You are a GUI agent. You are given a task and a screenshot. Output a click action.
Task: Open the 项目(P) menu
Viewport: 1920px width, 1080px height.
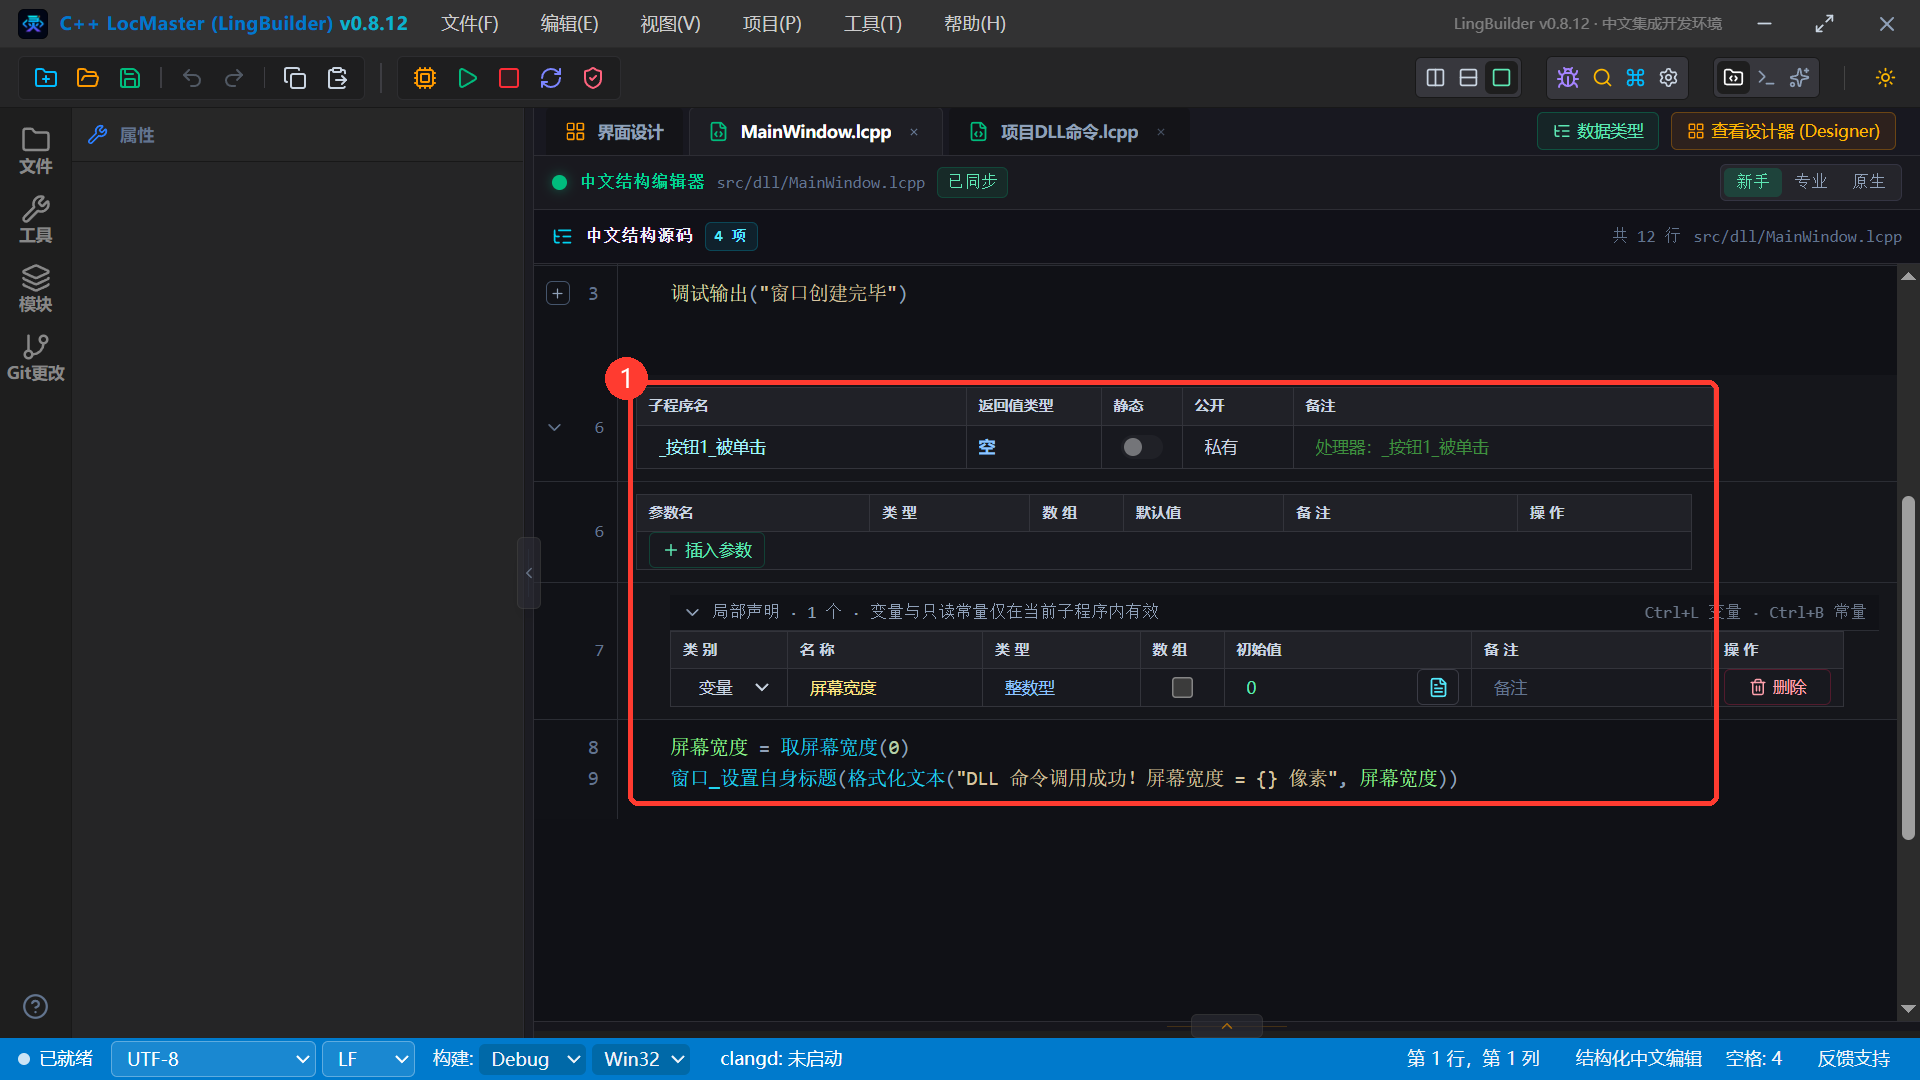pos(772,23)
